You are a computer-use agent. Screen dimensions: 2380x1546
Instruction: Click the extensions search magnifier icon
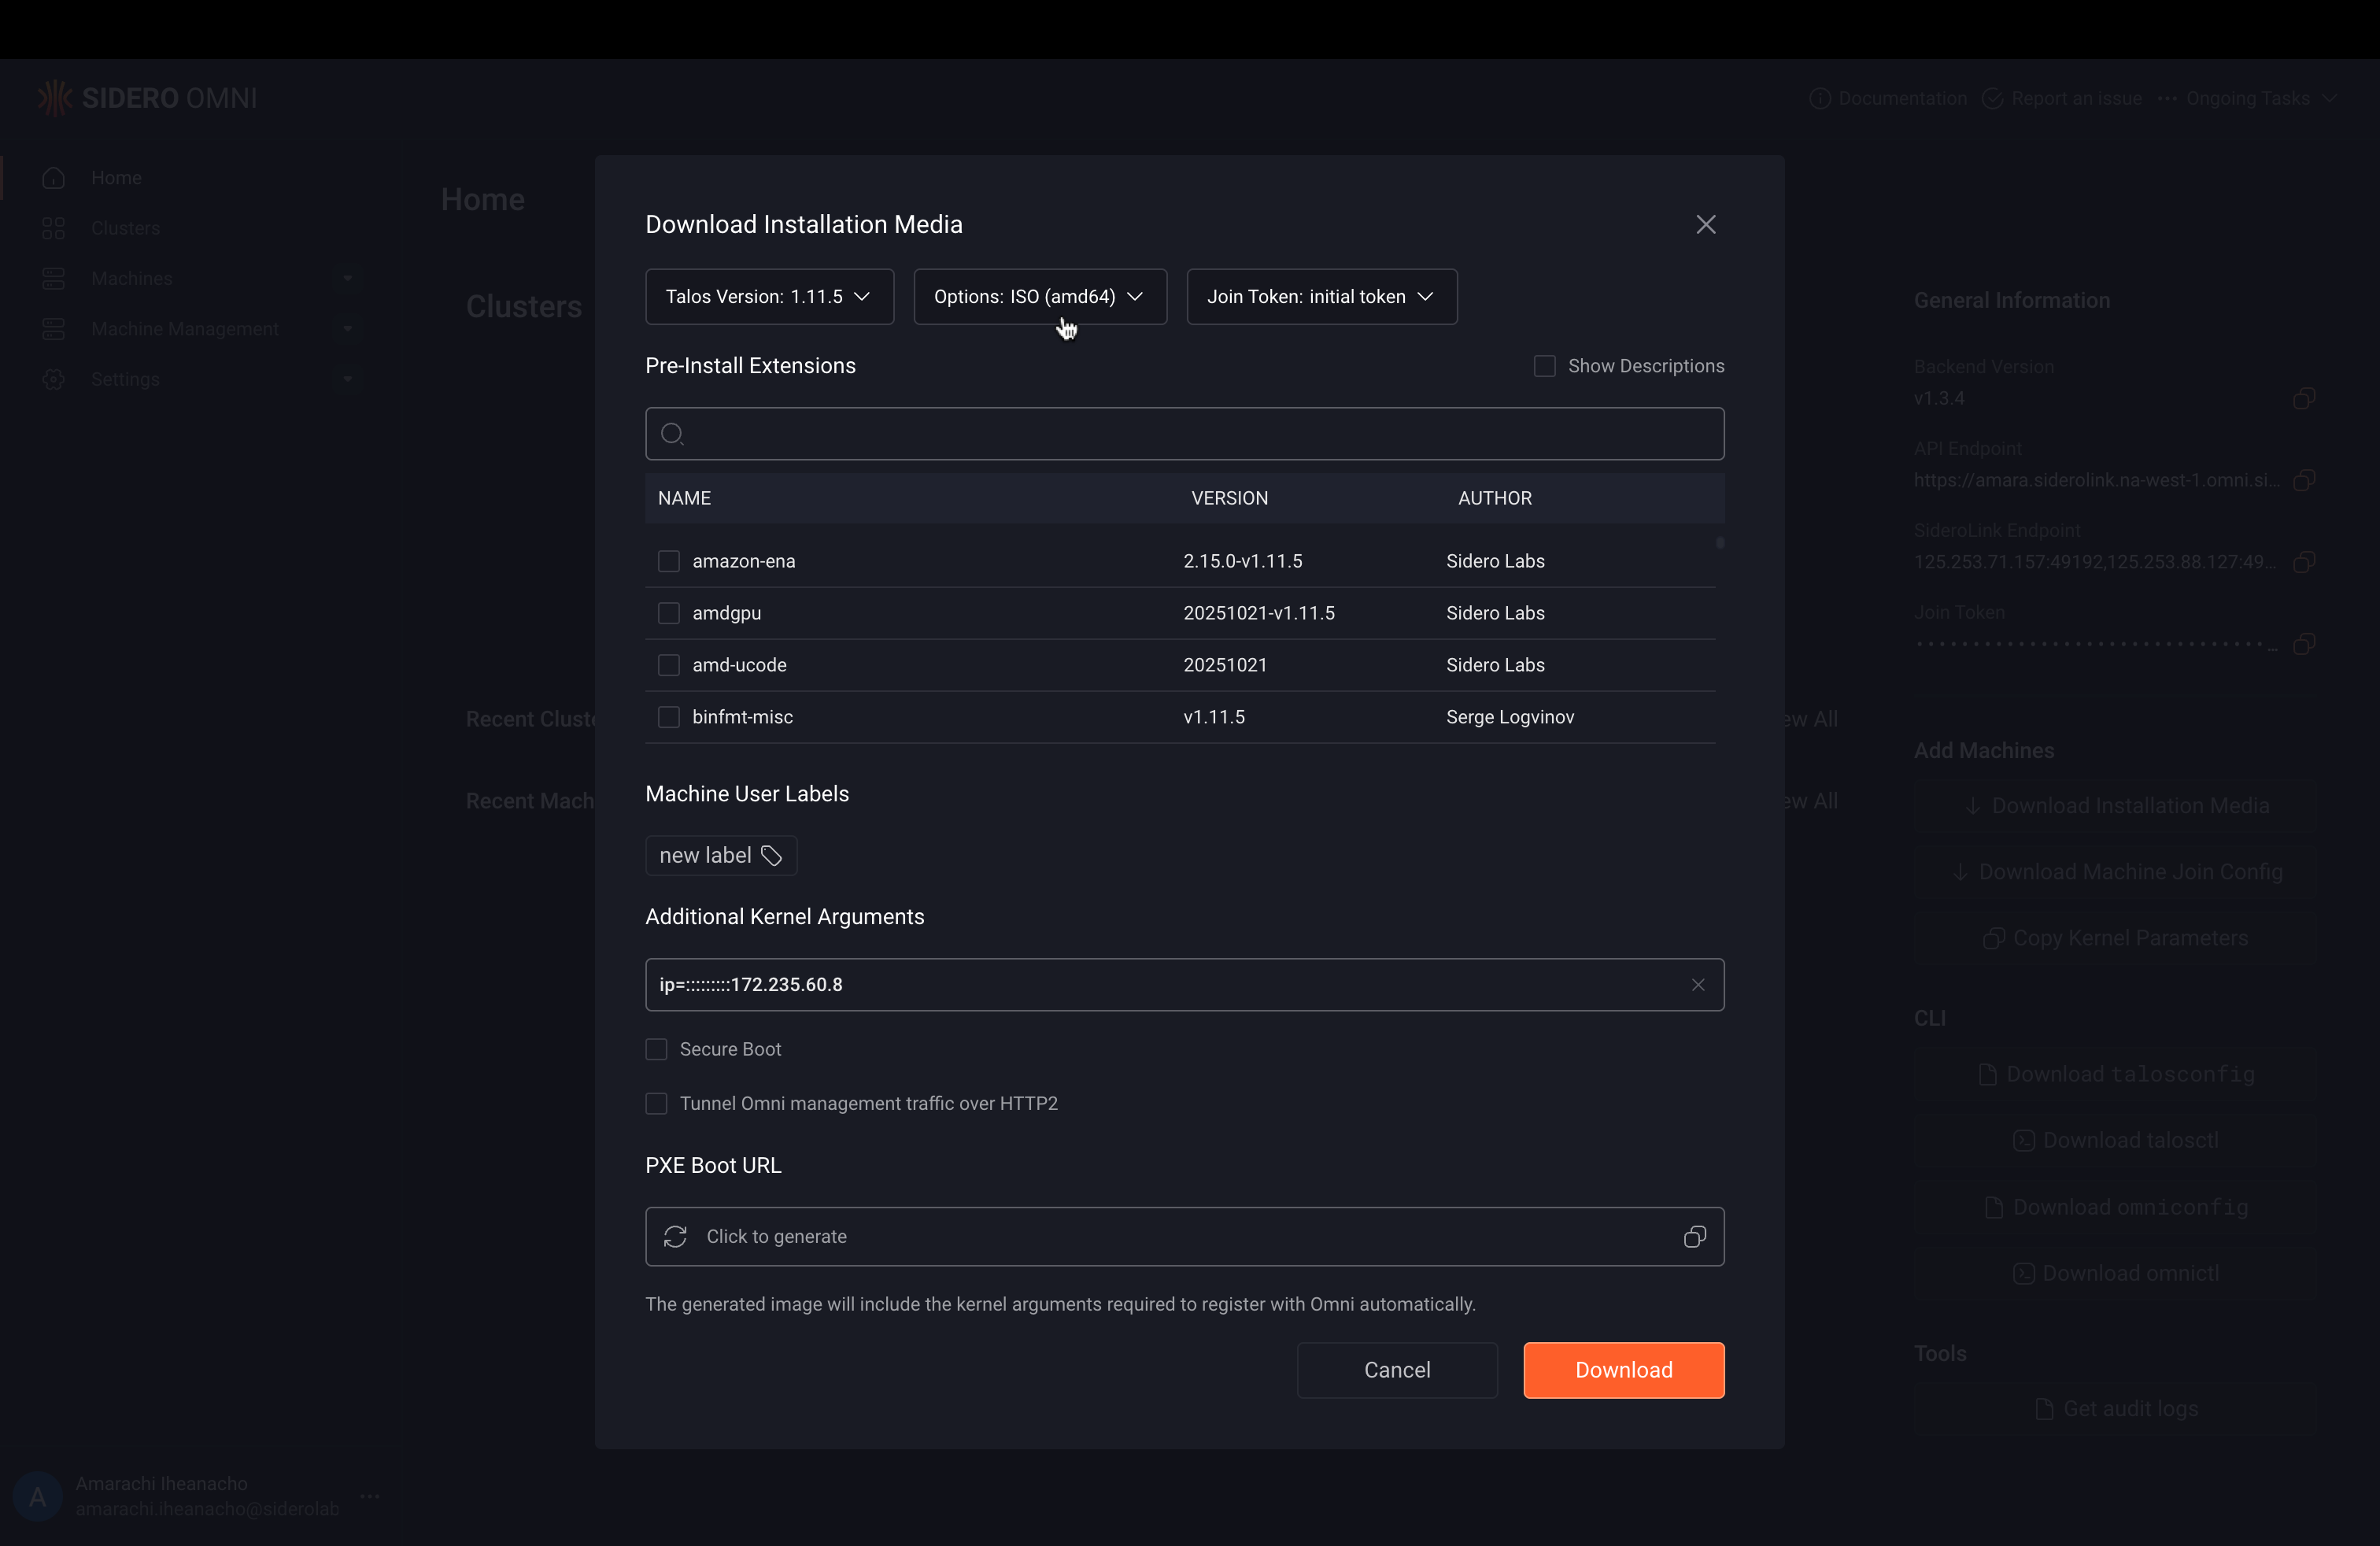pos(672,434)
